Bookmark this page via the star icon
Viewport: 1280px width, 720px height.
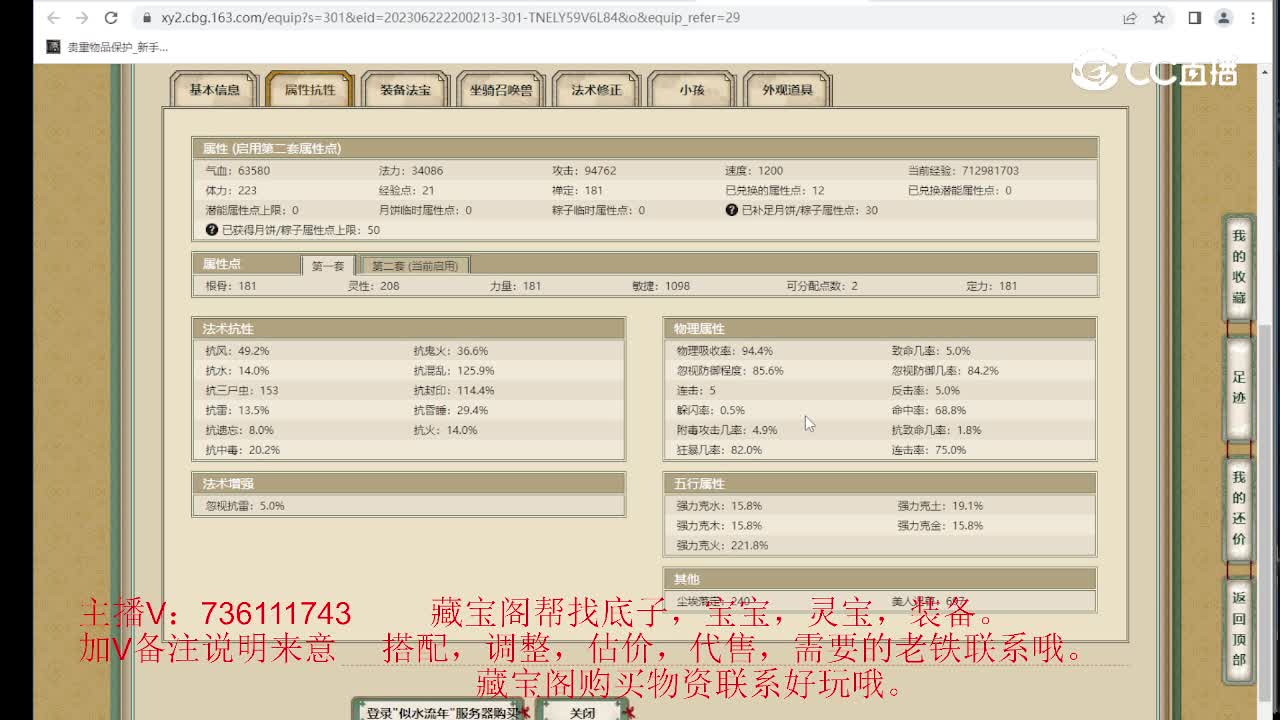click(1158, 17)
